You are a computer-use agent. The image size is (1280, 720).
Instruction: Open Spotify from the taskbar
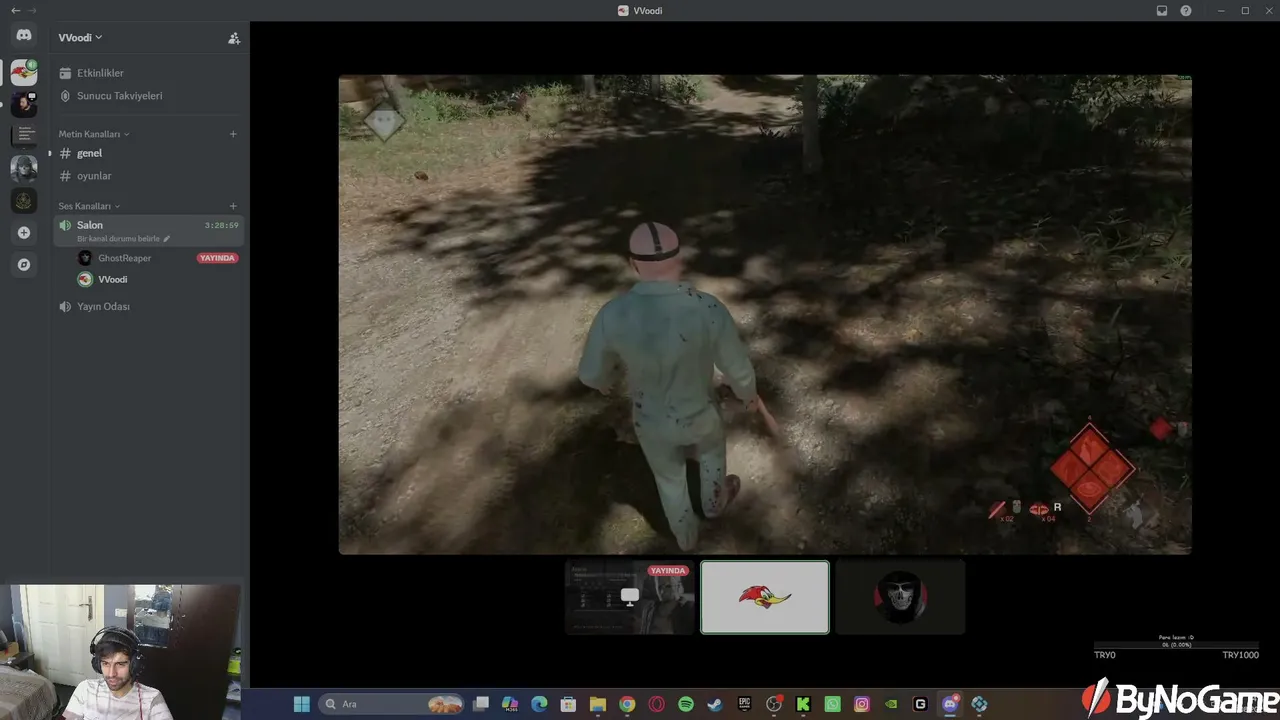(686, 704)
